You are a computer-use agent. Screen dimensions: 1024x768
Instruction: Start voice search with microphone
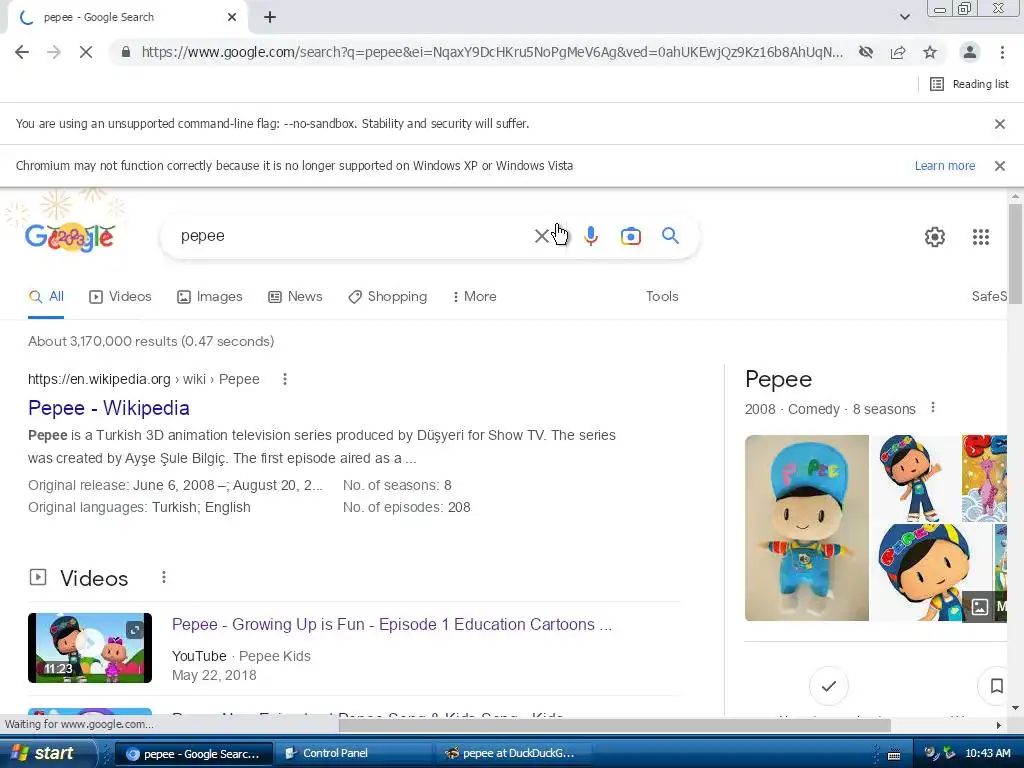tap(590, 236)
